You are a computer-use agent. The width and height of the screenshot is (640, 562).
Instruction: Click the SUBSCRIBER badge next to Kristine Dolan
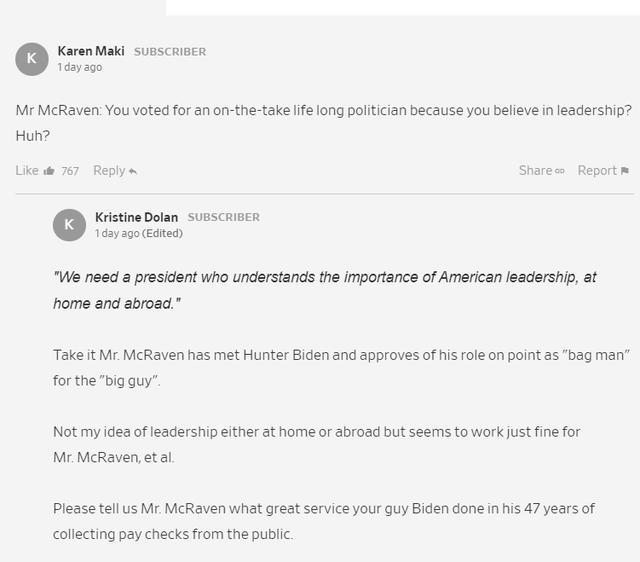tap(224, 217)
